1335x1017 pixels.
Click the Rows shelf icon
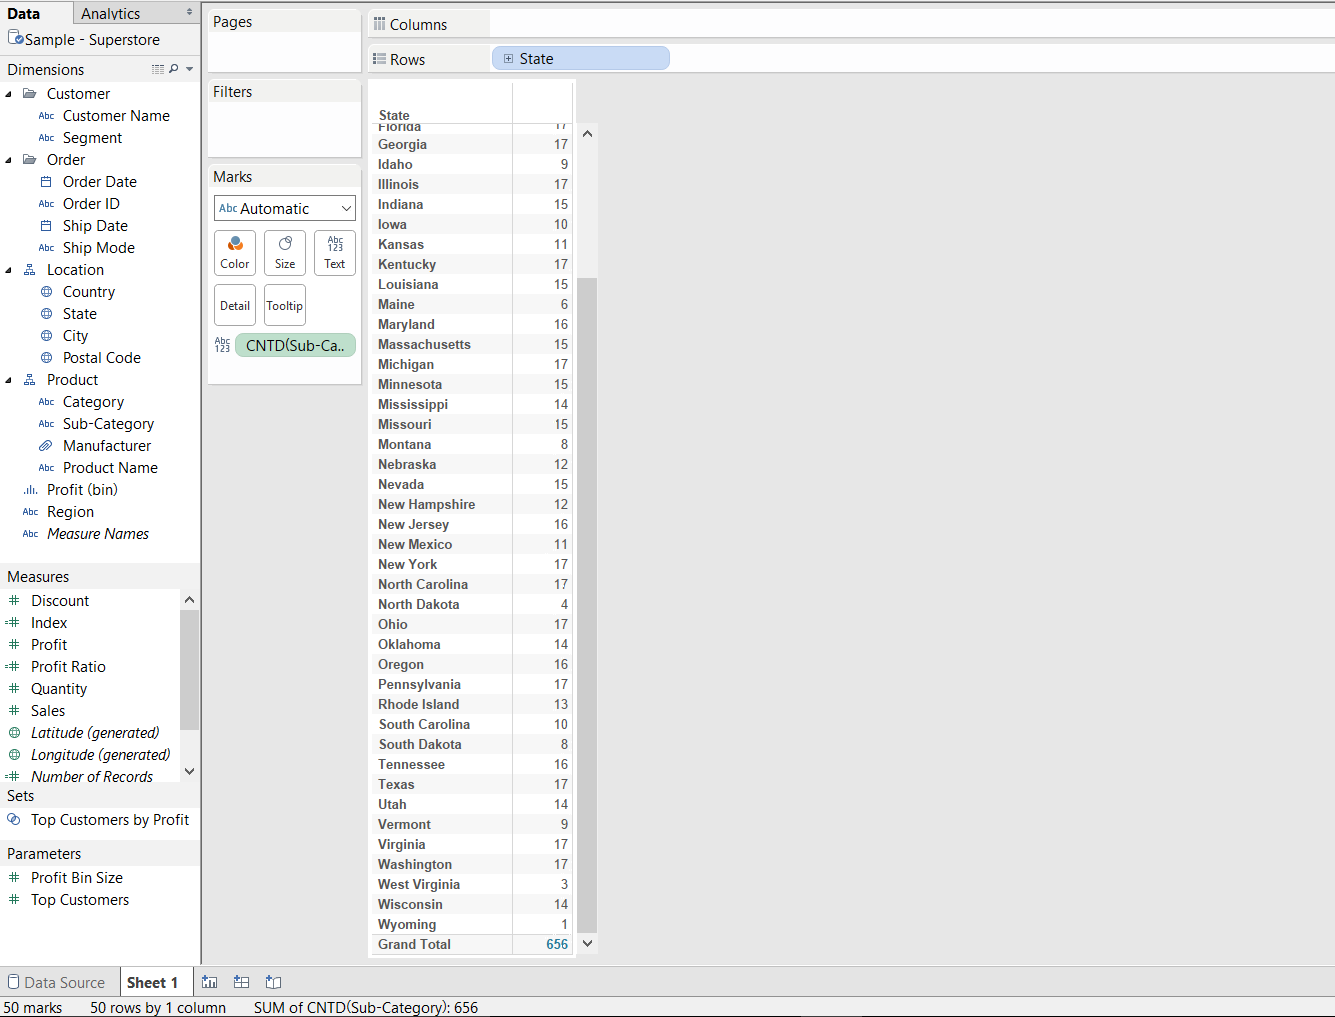pyautogui.click(x=380, y=59)
